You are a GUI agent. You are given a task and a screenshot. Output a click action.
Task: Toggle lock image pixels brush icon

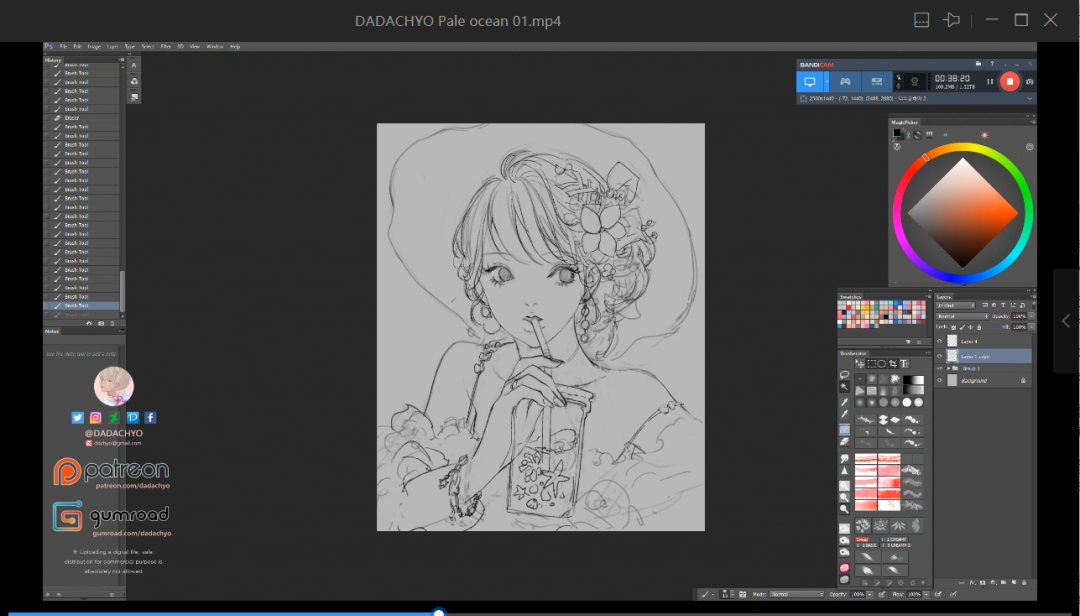click(x=962, y=327)
